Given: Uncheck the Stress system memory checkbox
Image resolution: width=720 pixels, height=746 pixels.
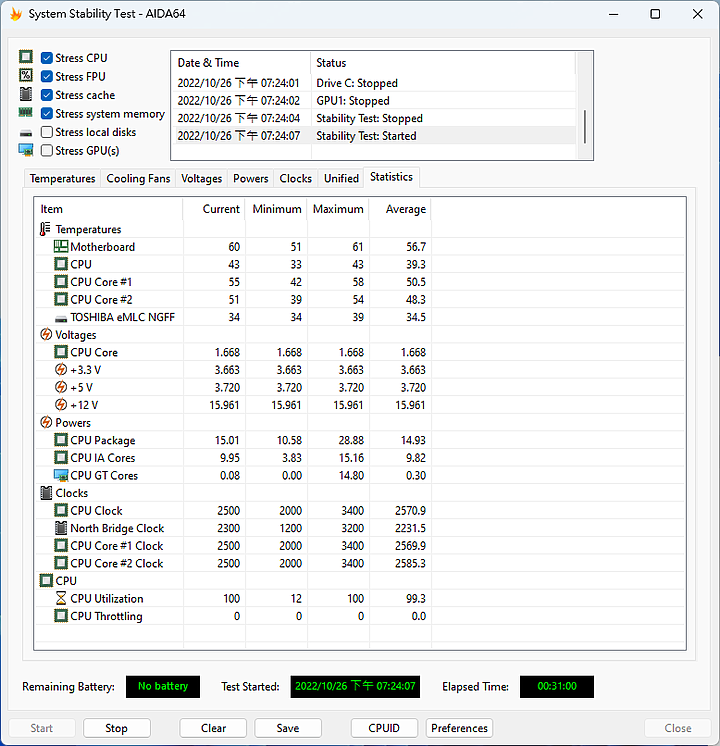Looking at the screenshot, I should (x=47, y=113).
